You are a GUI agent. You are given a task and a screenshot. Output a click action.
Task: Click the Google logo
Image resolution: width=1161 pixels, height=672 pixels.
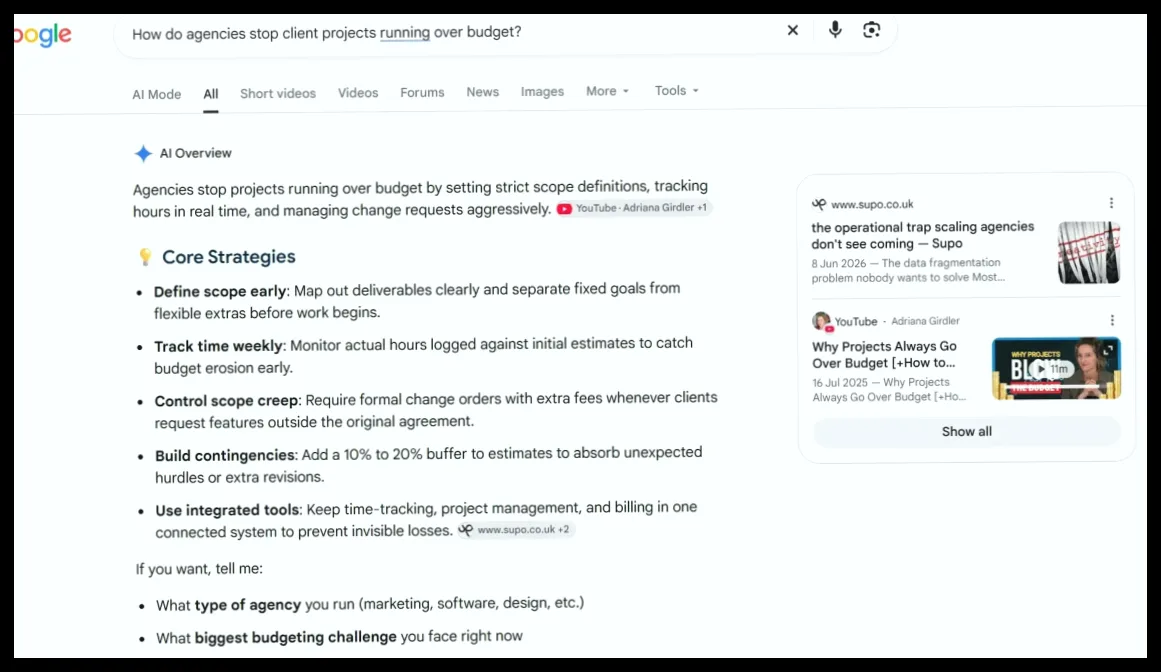click(43, 35)
